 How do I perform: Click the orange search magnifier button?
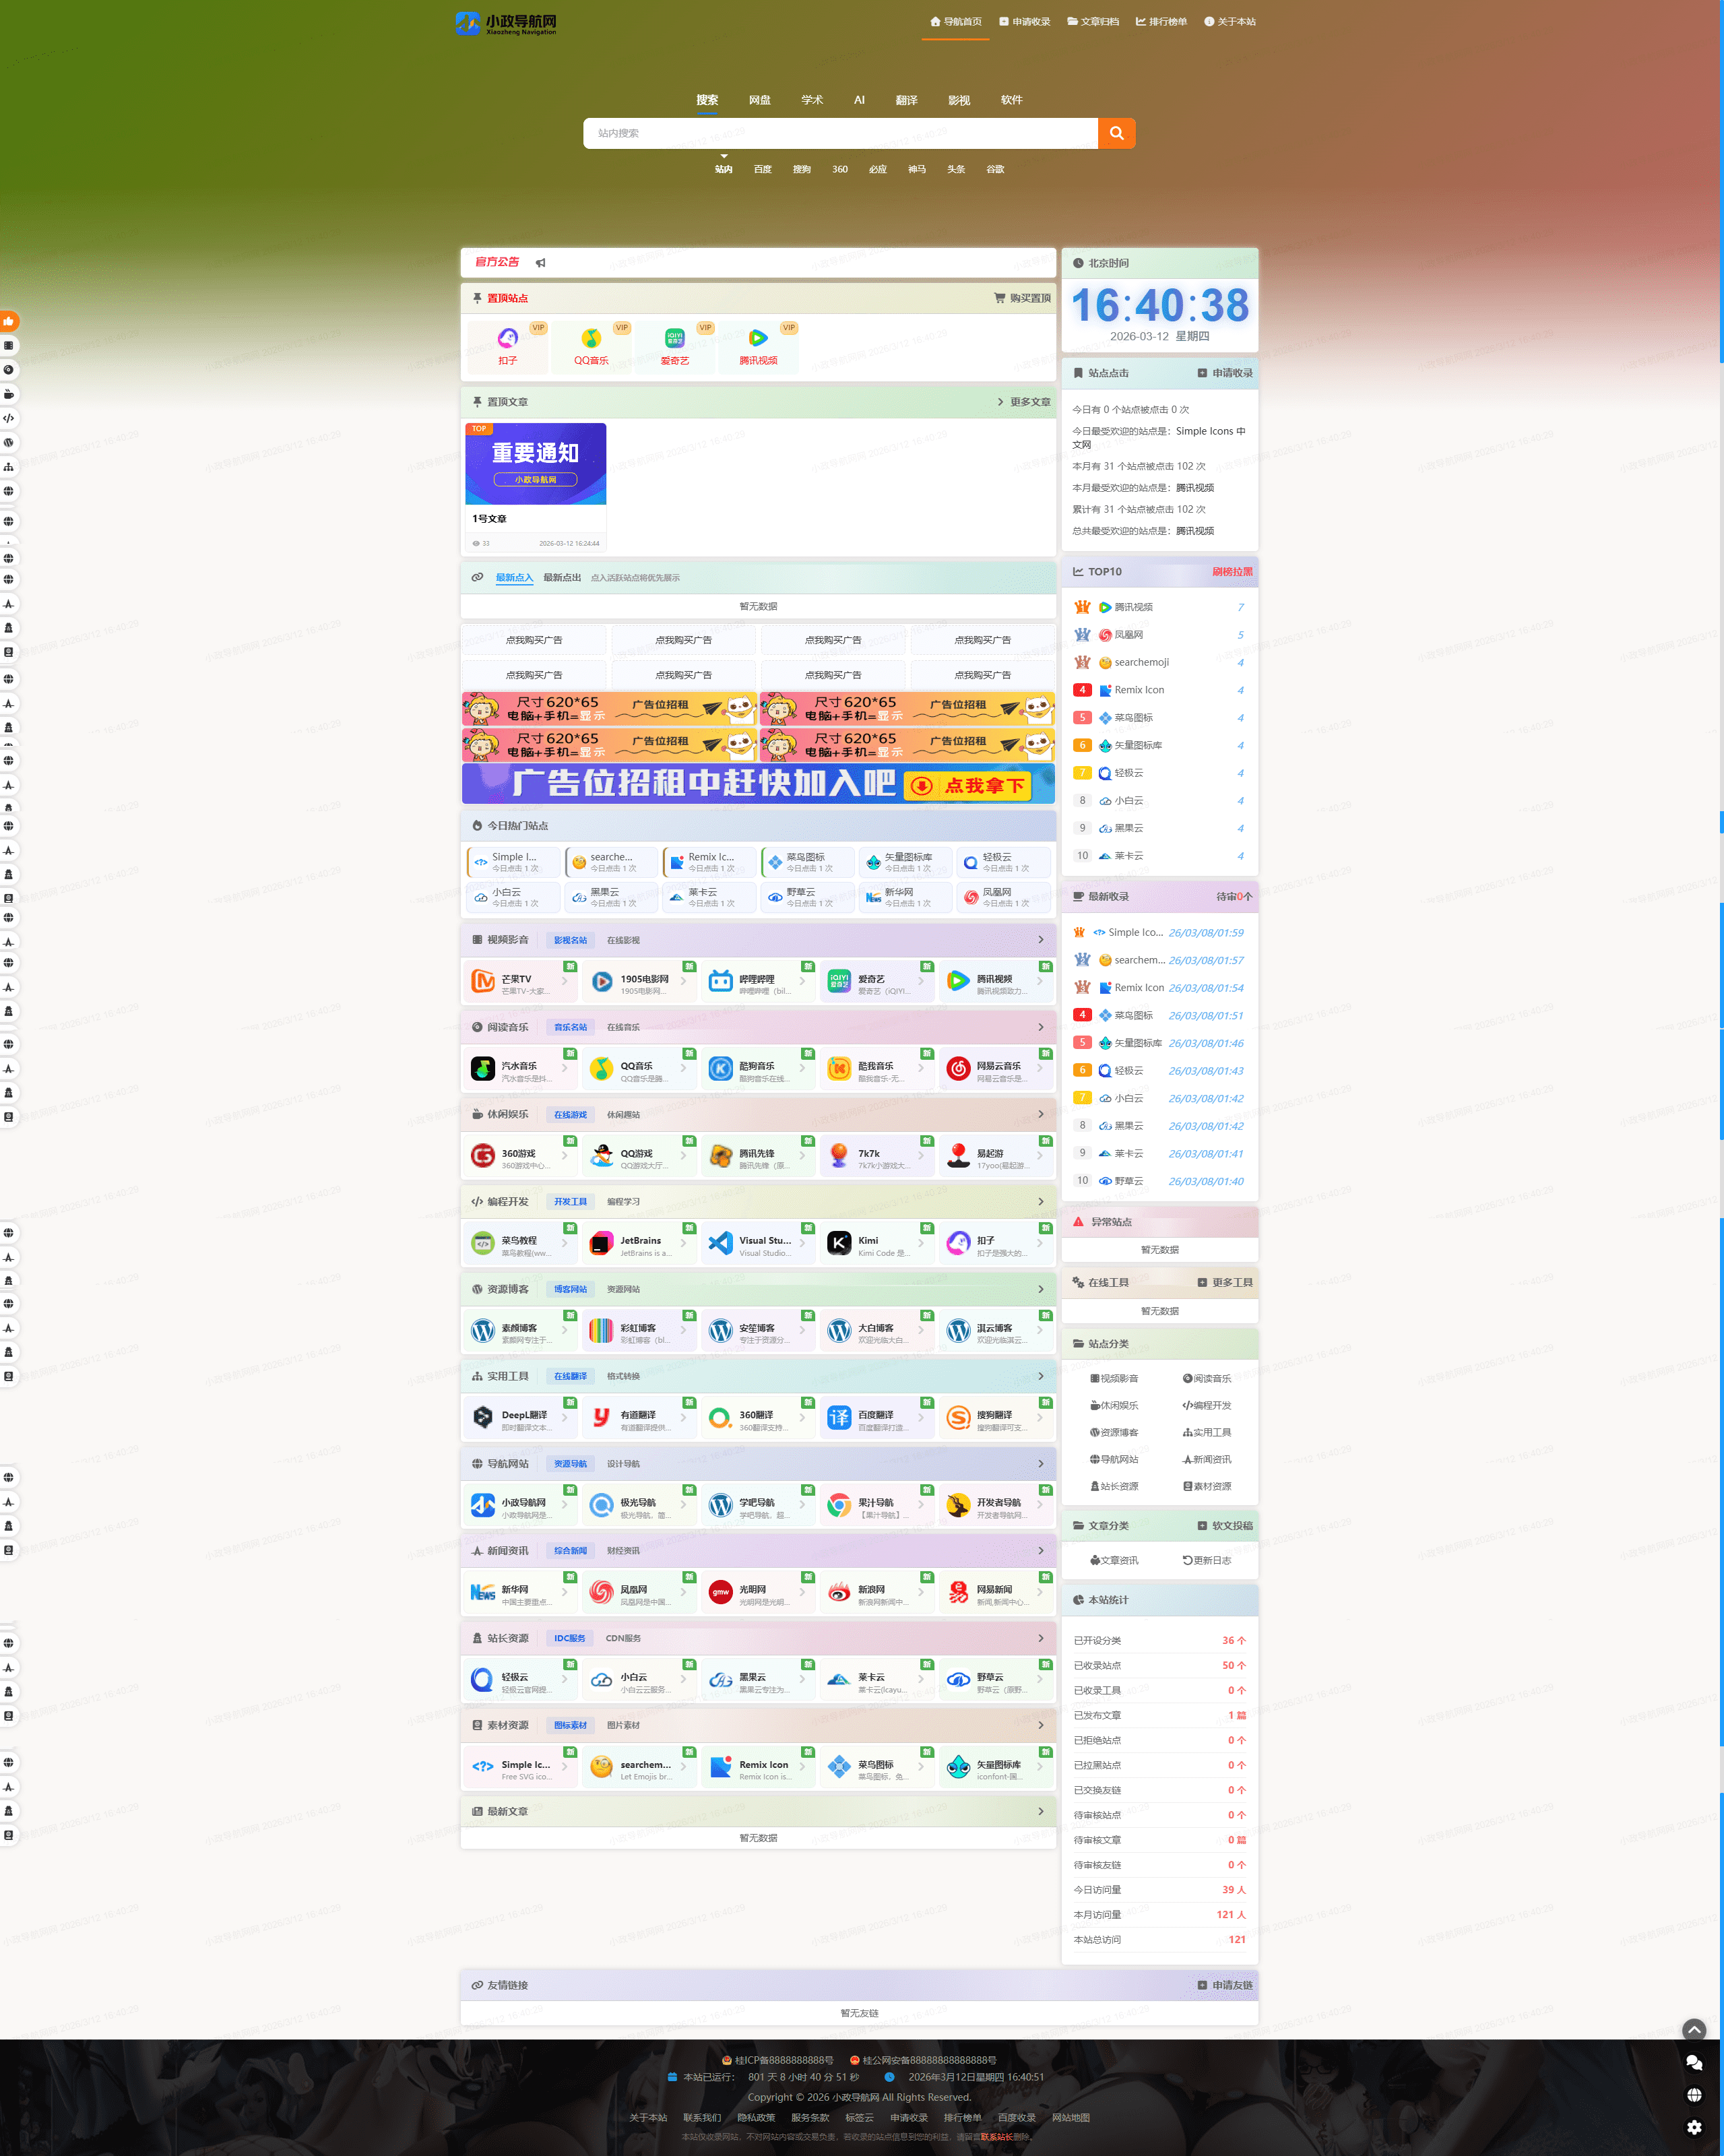(1116, 133)
